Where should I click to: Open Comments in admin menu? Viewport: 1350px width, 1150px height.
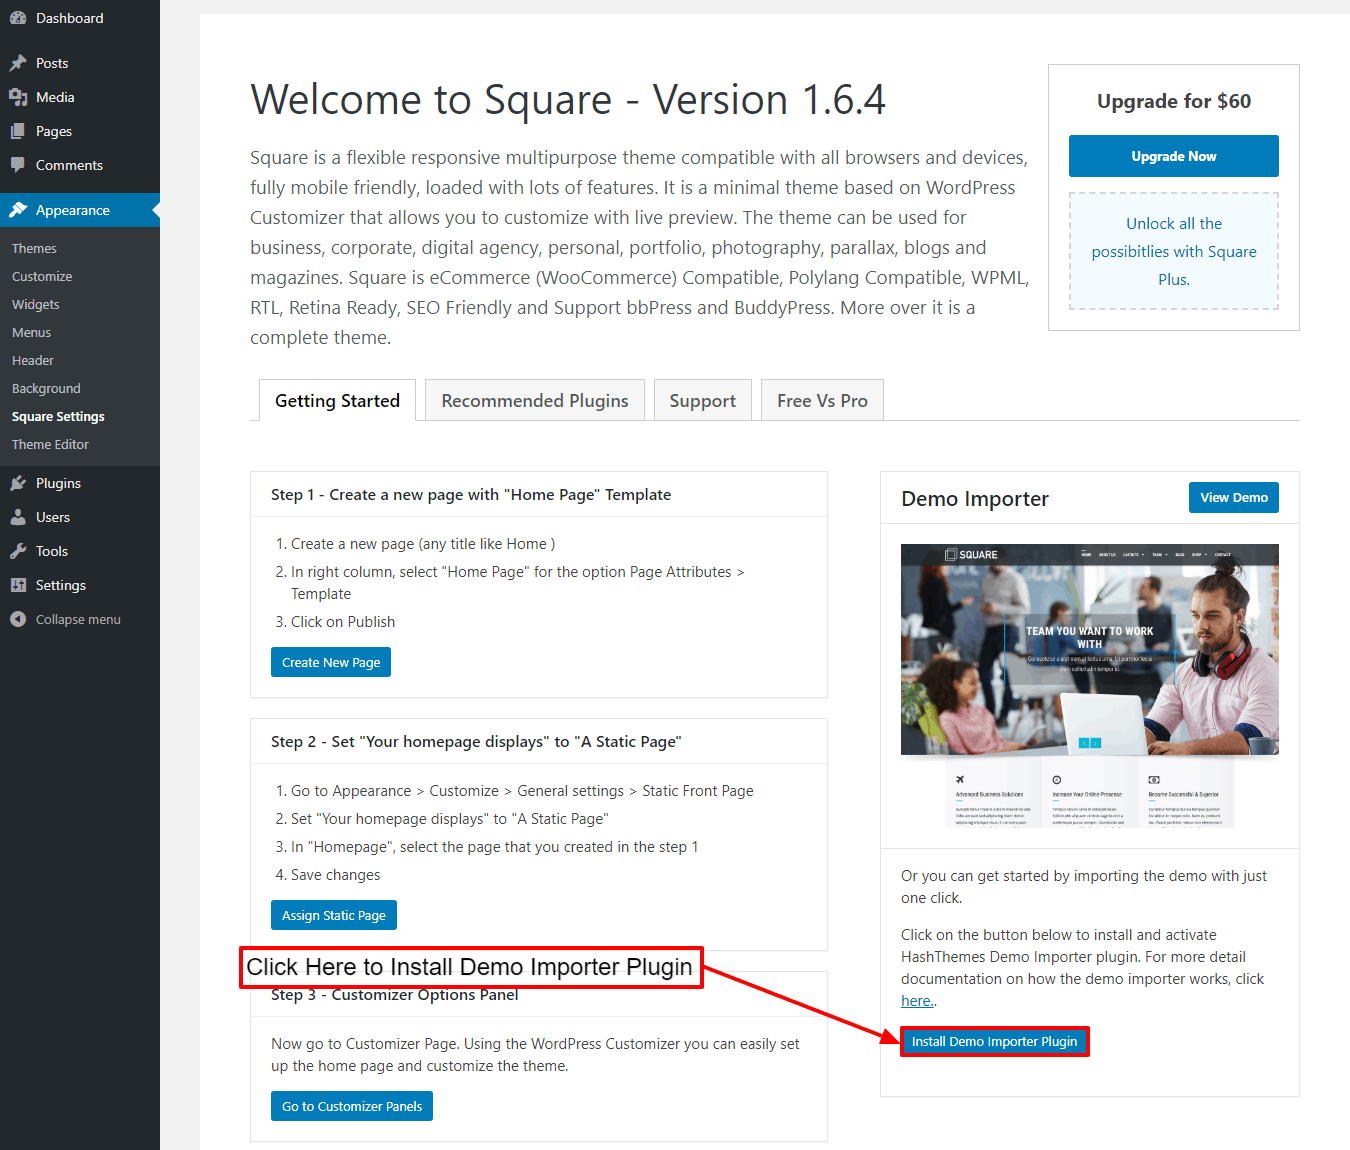(x=80, y=165)
